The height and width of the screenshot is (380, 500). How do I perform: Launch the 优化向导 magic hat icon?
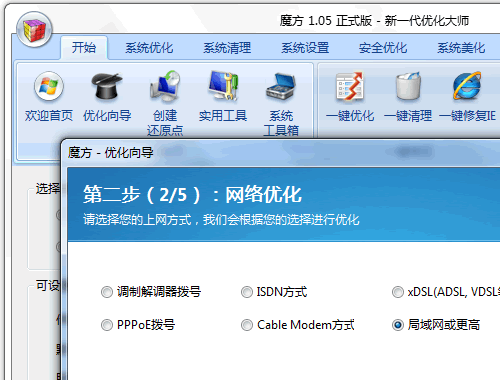click(107, 86)
